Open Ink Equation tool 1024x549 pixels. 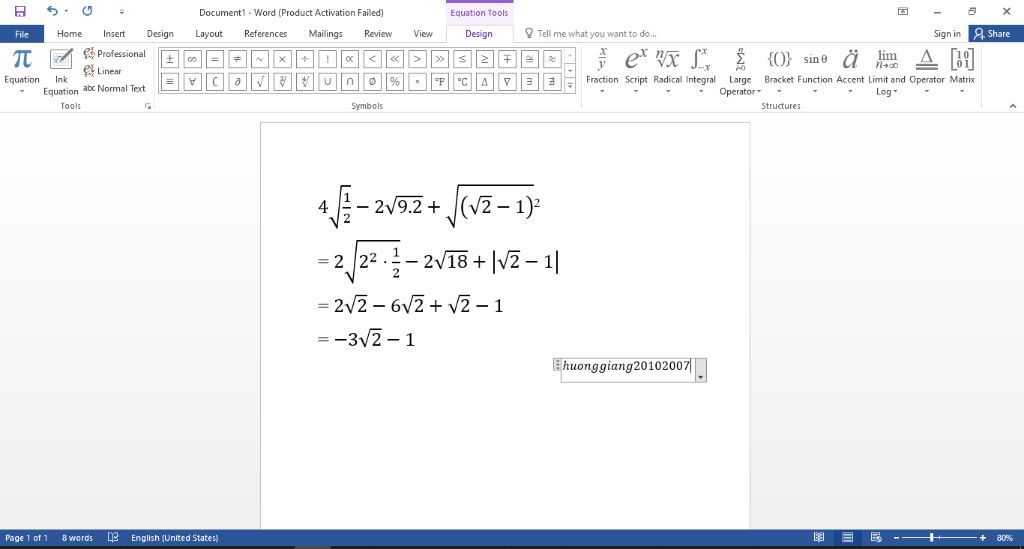coord(61,72)
